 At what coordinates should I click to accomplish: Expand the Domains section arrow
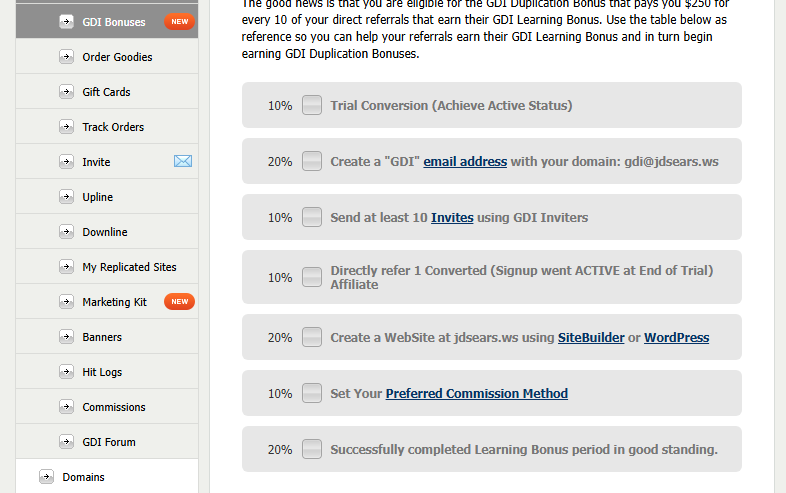click(x=46, y=477)
